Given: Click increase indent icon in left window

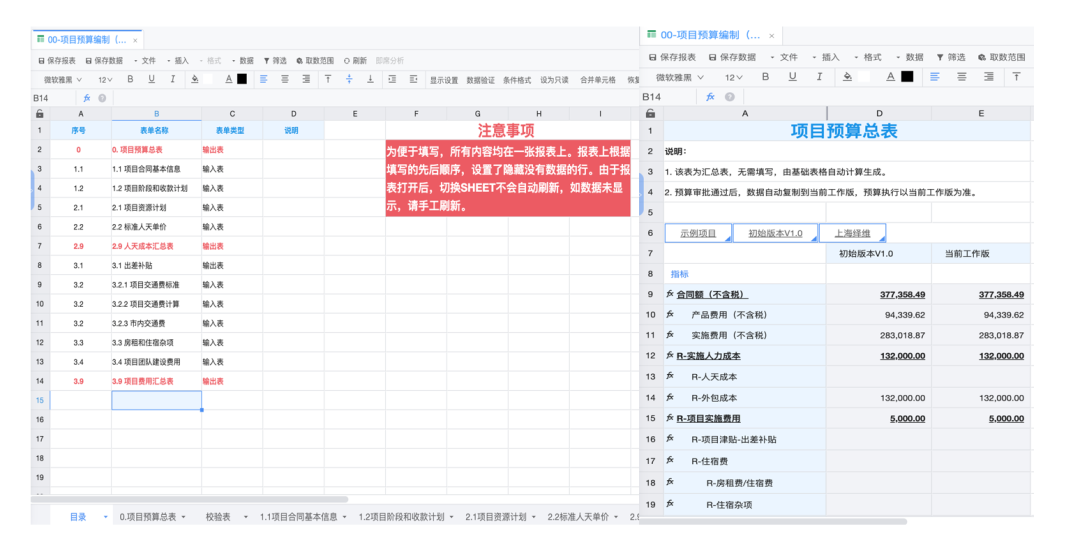Looking at the screenshot, I should click(413, 79).
